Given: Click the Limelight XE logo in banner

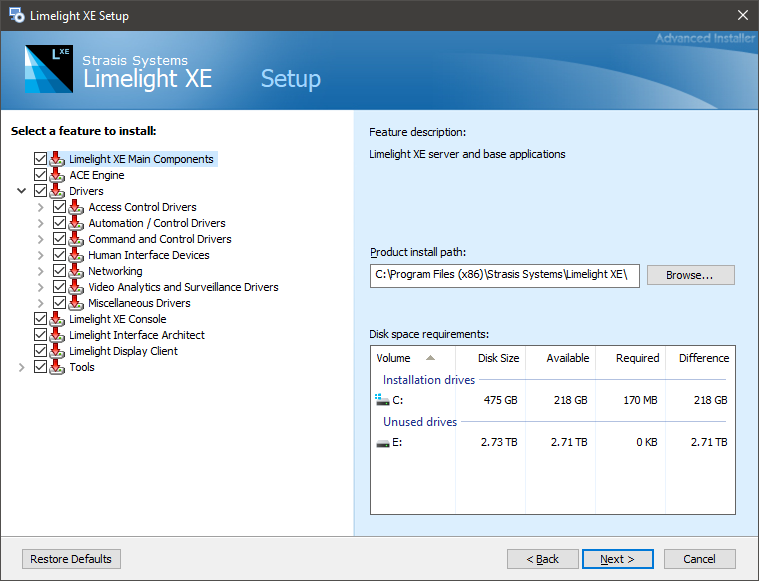Looking at the screenshot, I should pyautogui.click(x=49, y=69).
